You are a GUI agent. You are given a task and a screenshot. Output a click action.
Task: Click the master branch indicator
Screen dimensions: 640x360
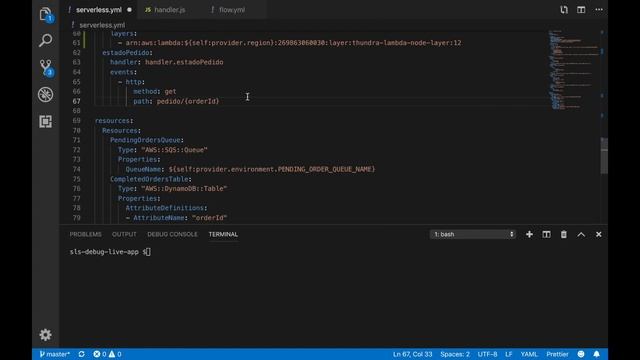point(54,354)
